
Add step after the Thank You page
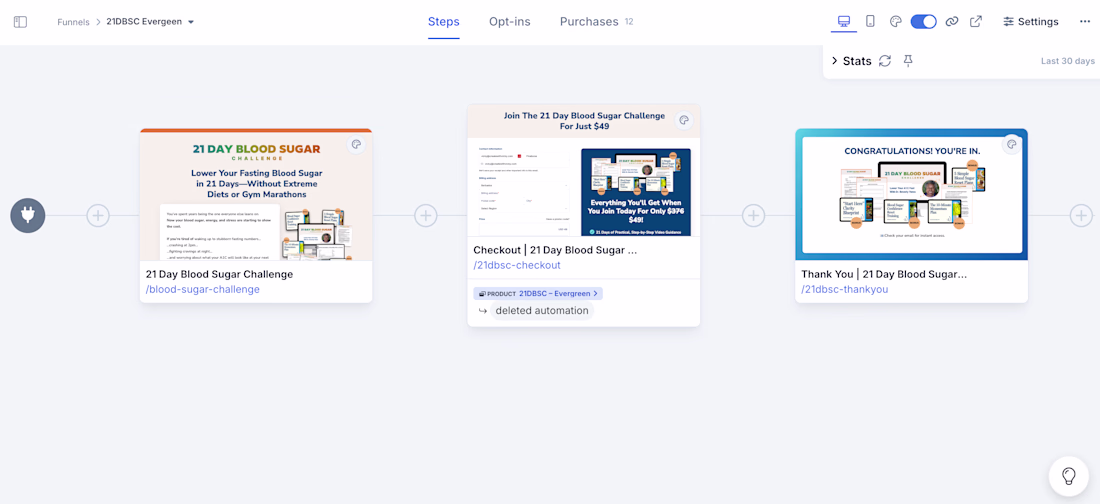[x=1081, y=215]
